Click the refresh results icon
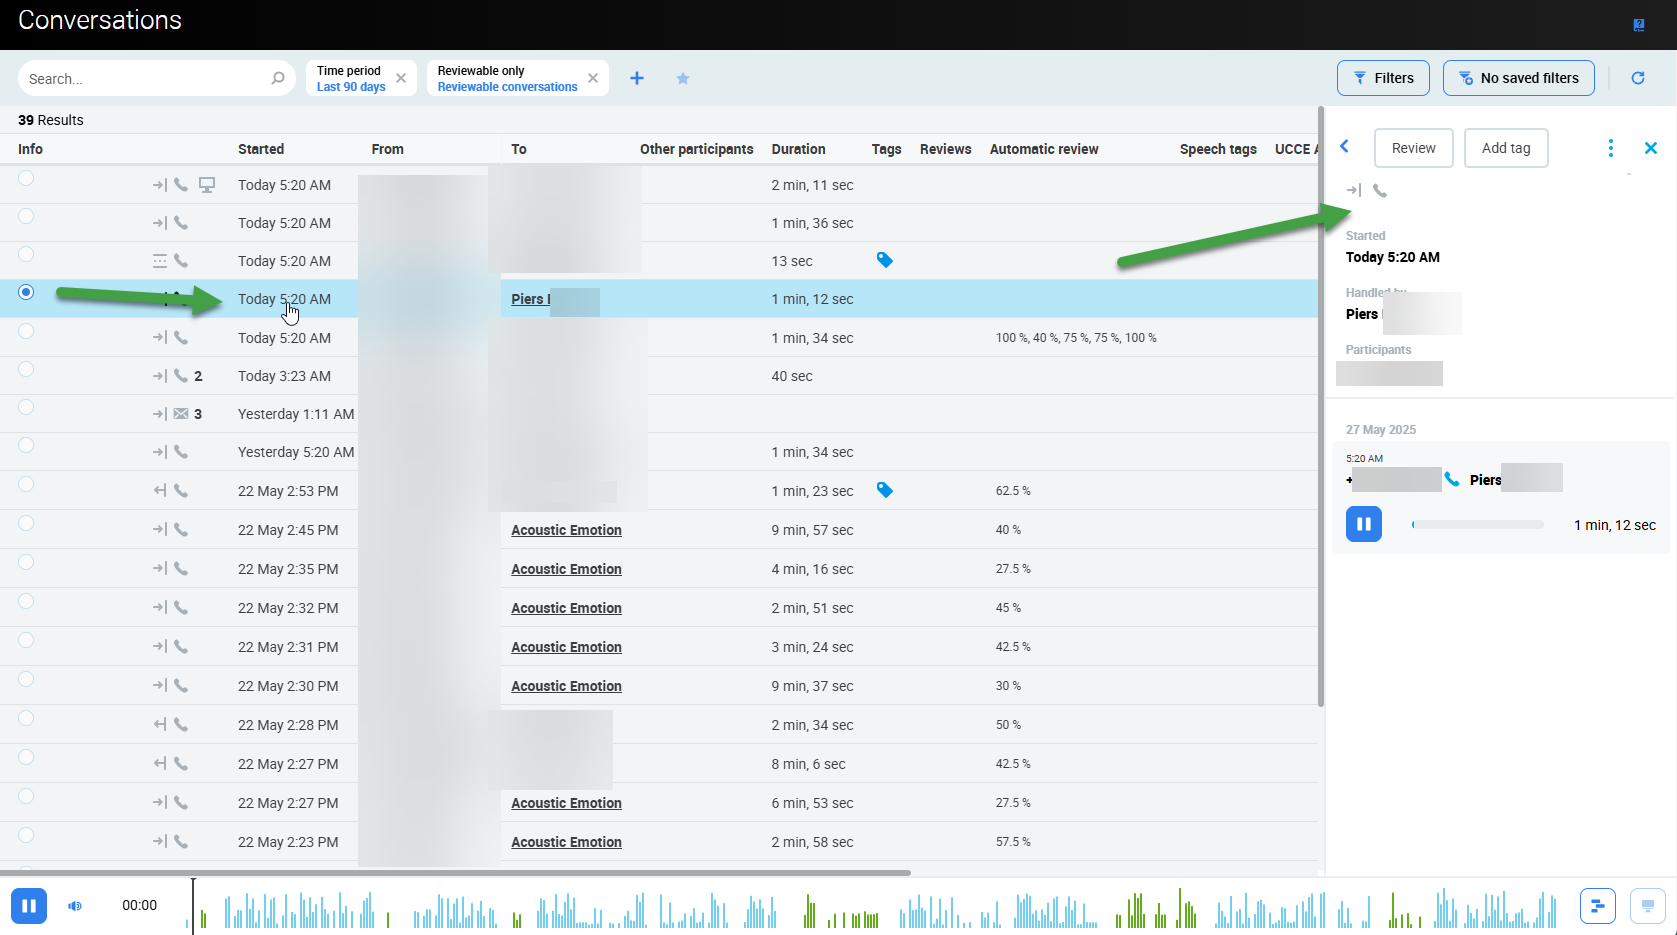The image size is (1677, 935). click(1638, 78)
